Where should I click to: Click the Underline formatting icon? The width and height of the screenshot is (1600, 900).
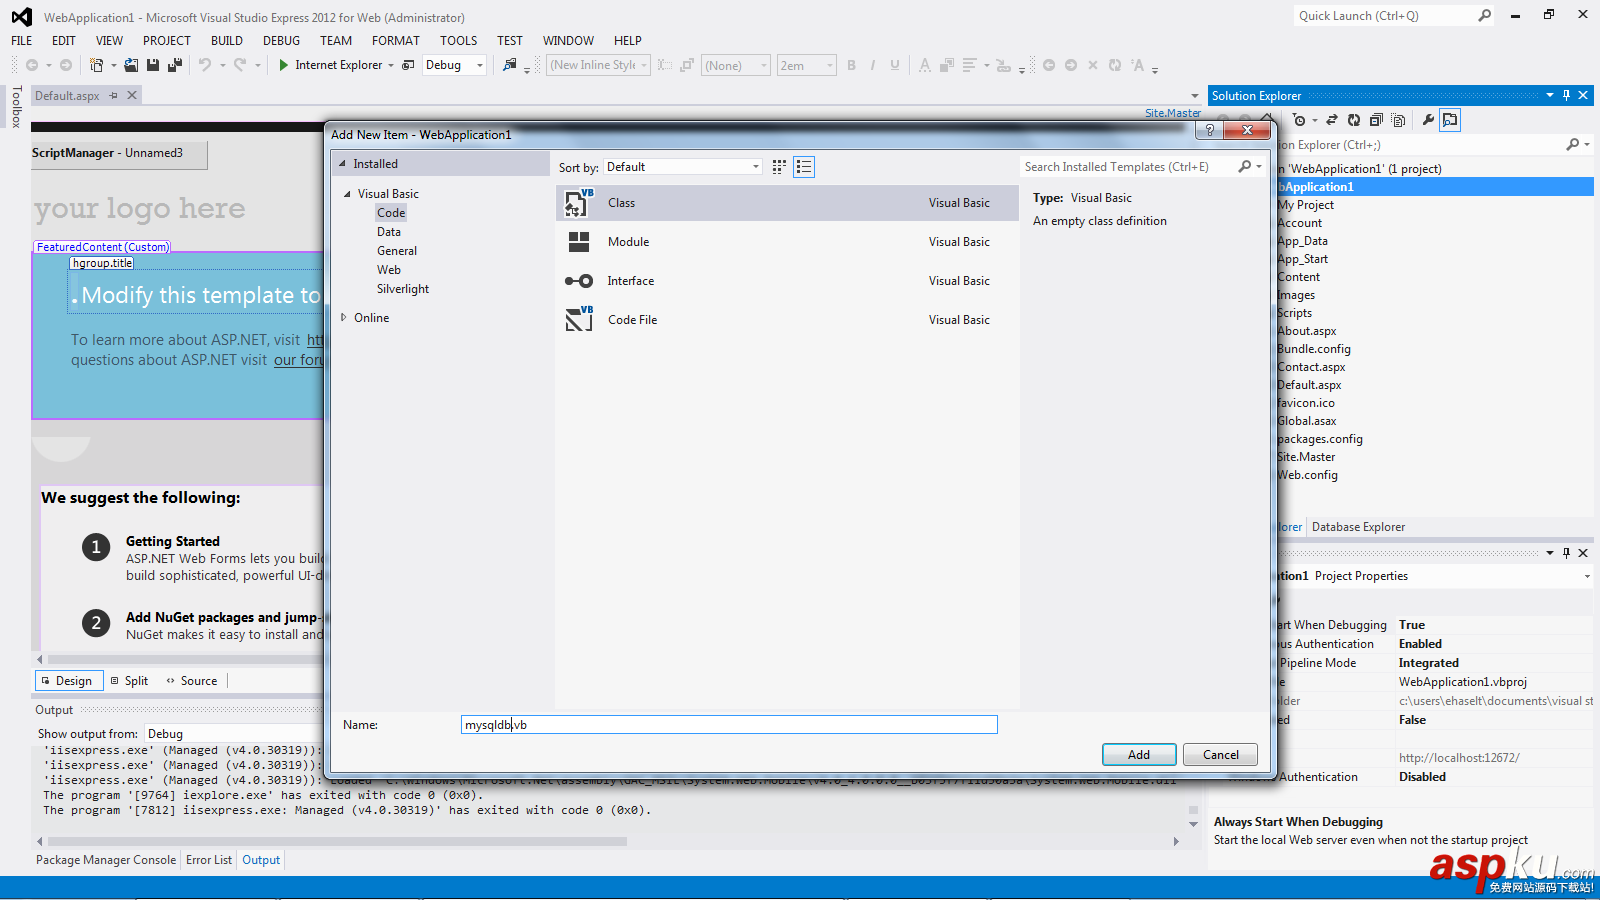(x=895, y=65)
